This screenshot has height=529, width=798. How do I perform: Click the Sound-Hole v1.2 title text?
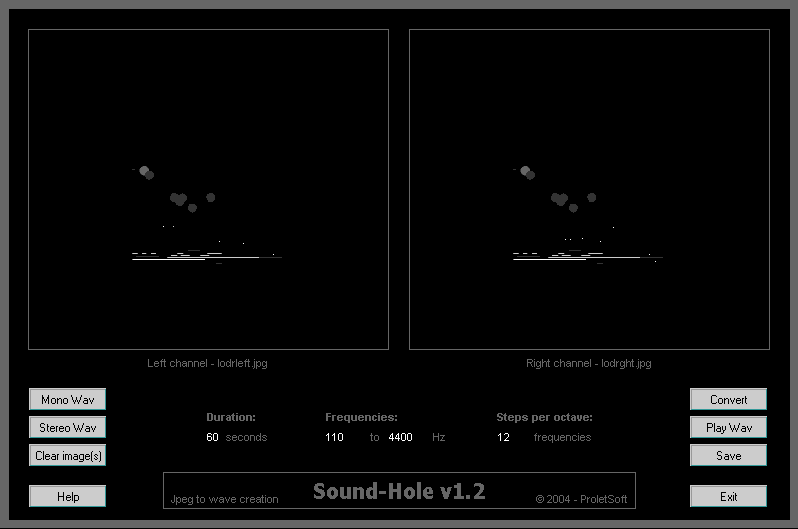click(399, 491)
